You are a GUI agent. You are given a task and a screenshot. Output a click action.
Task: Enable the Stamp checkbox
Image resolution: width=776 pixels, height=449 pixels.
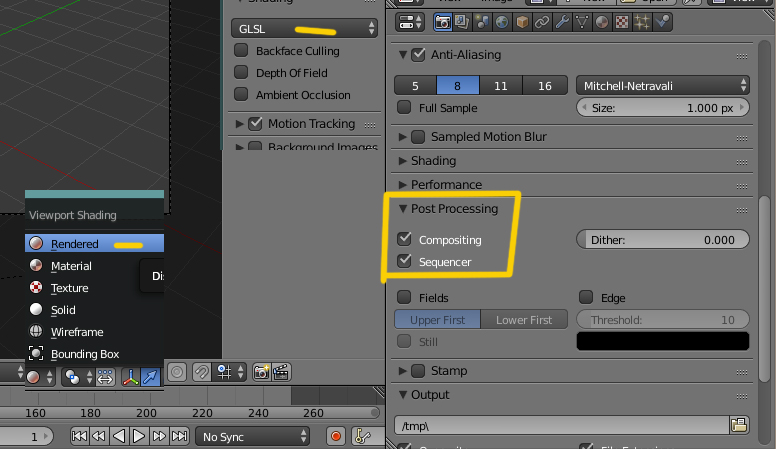418,370
